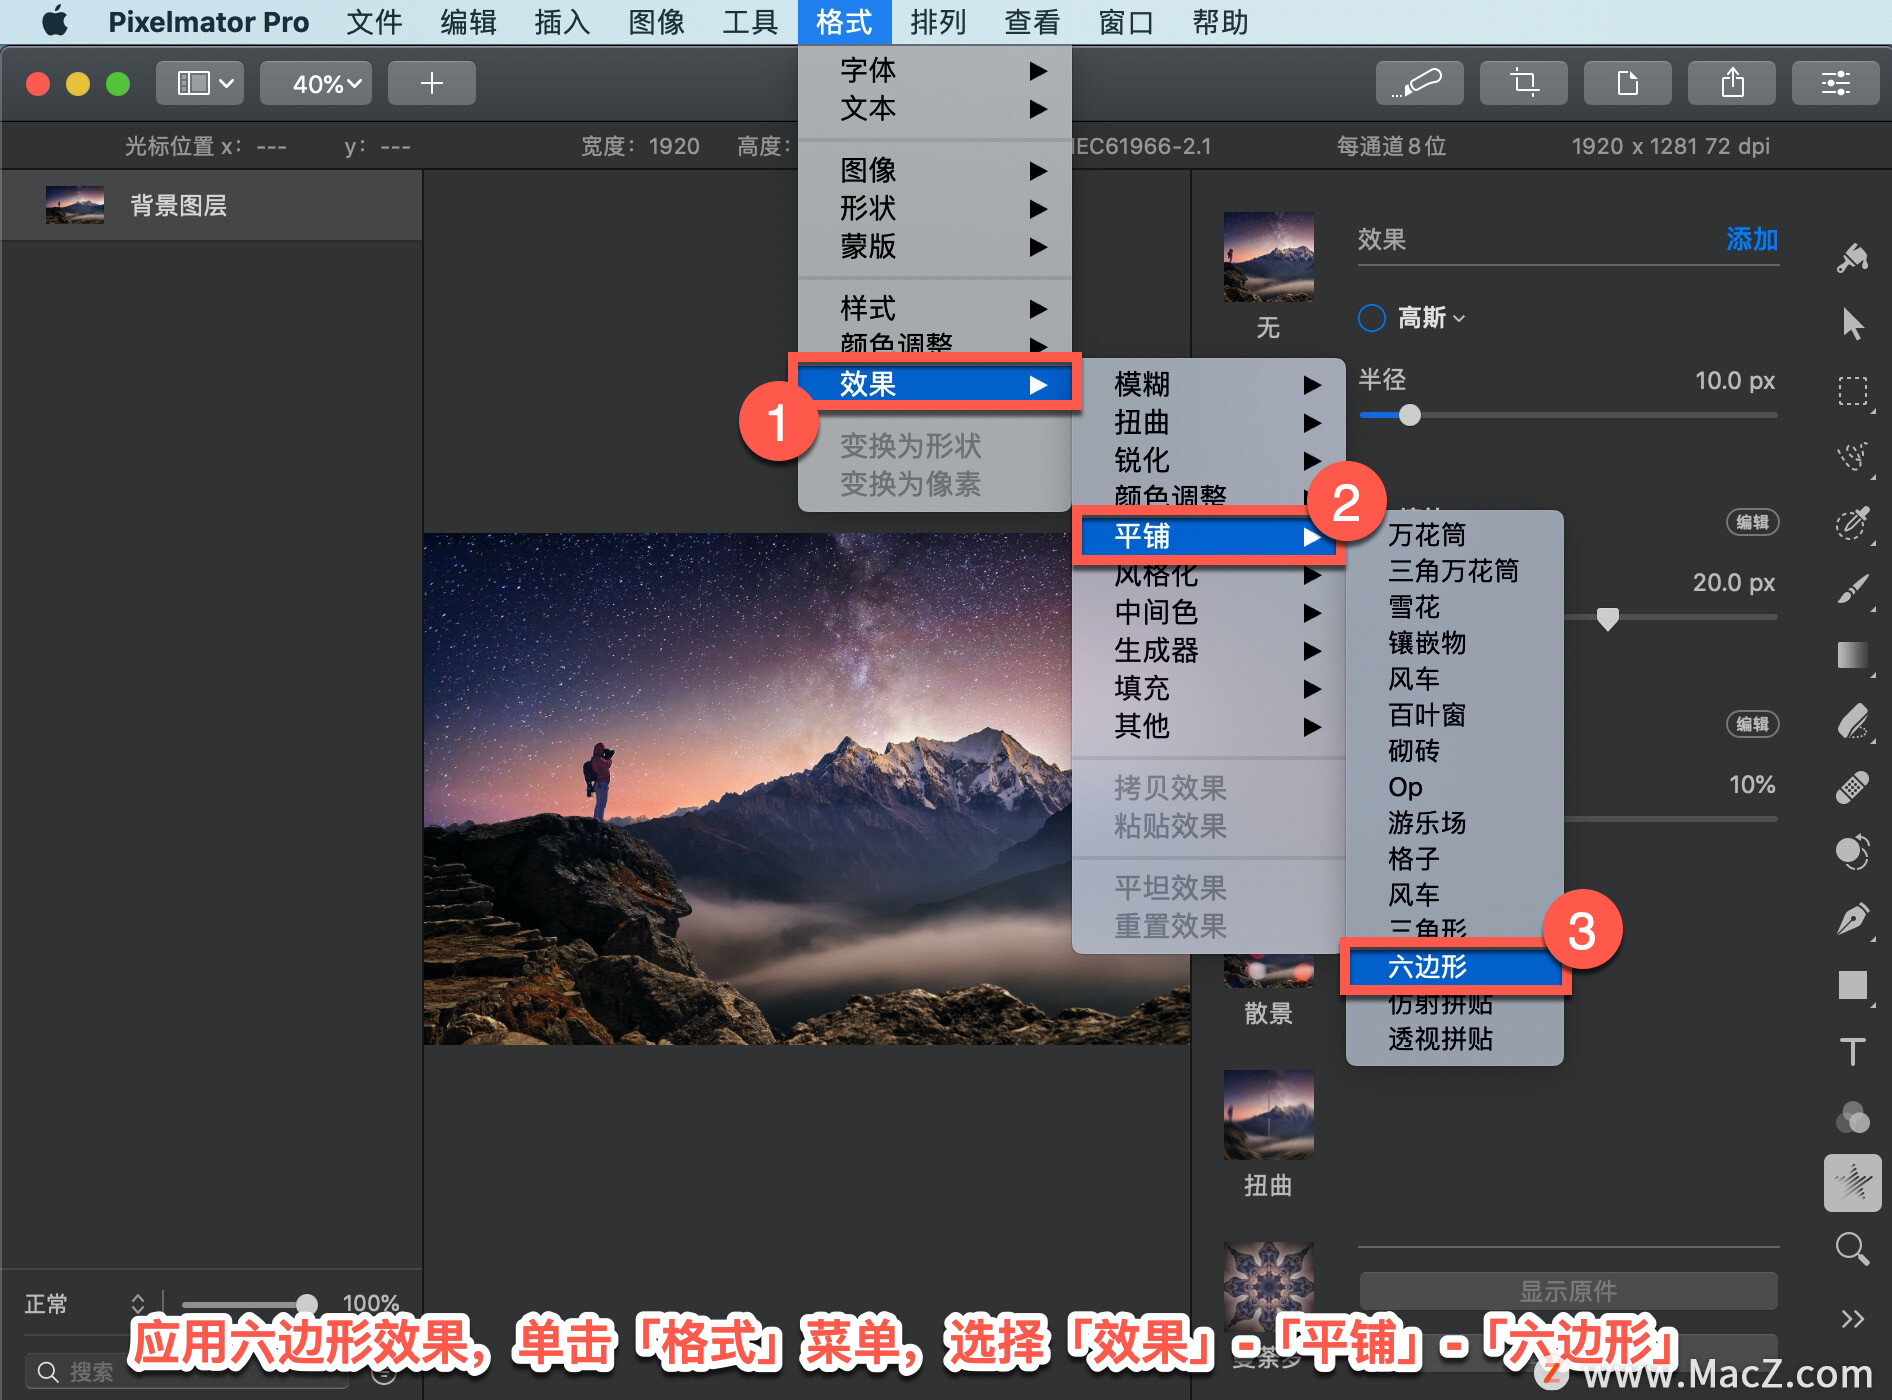Select the quick selection tool icon
1892x1400 pixels.
(1853, 457)
